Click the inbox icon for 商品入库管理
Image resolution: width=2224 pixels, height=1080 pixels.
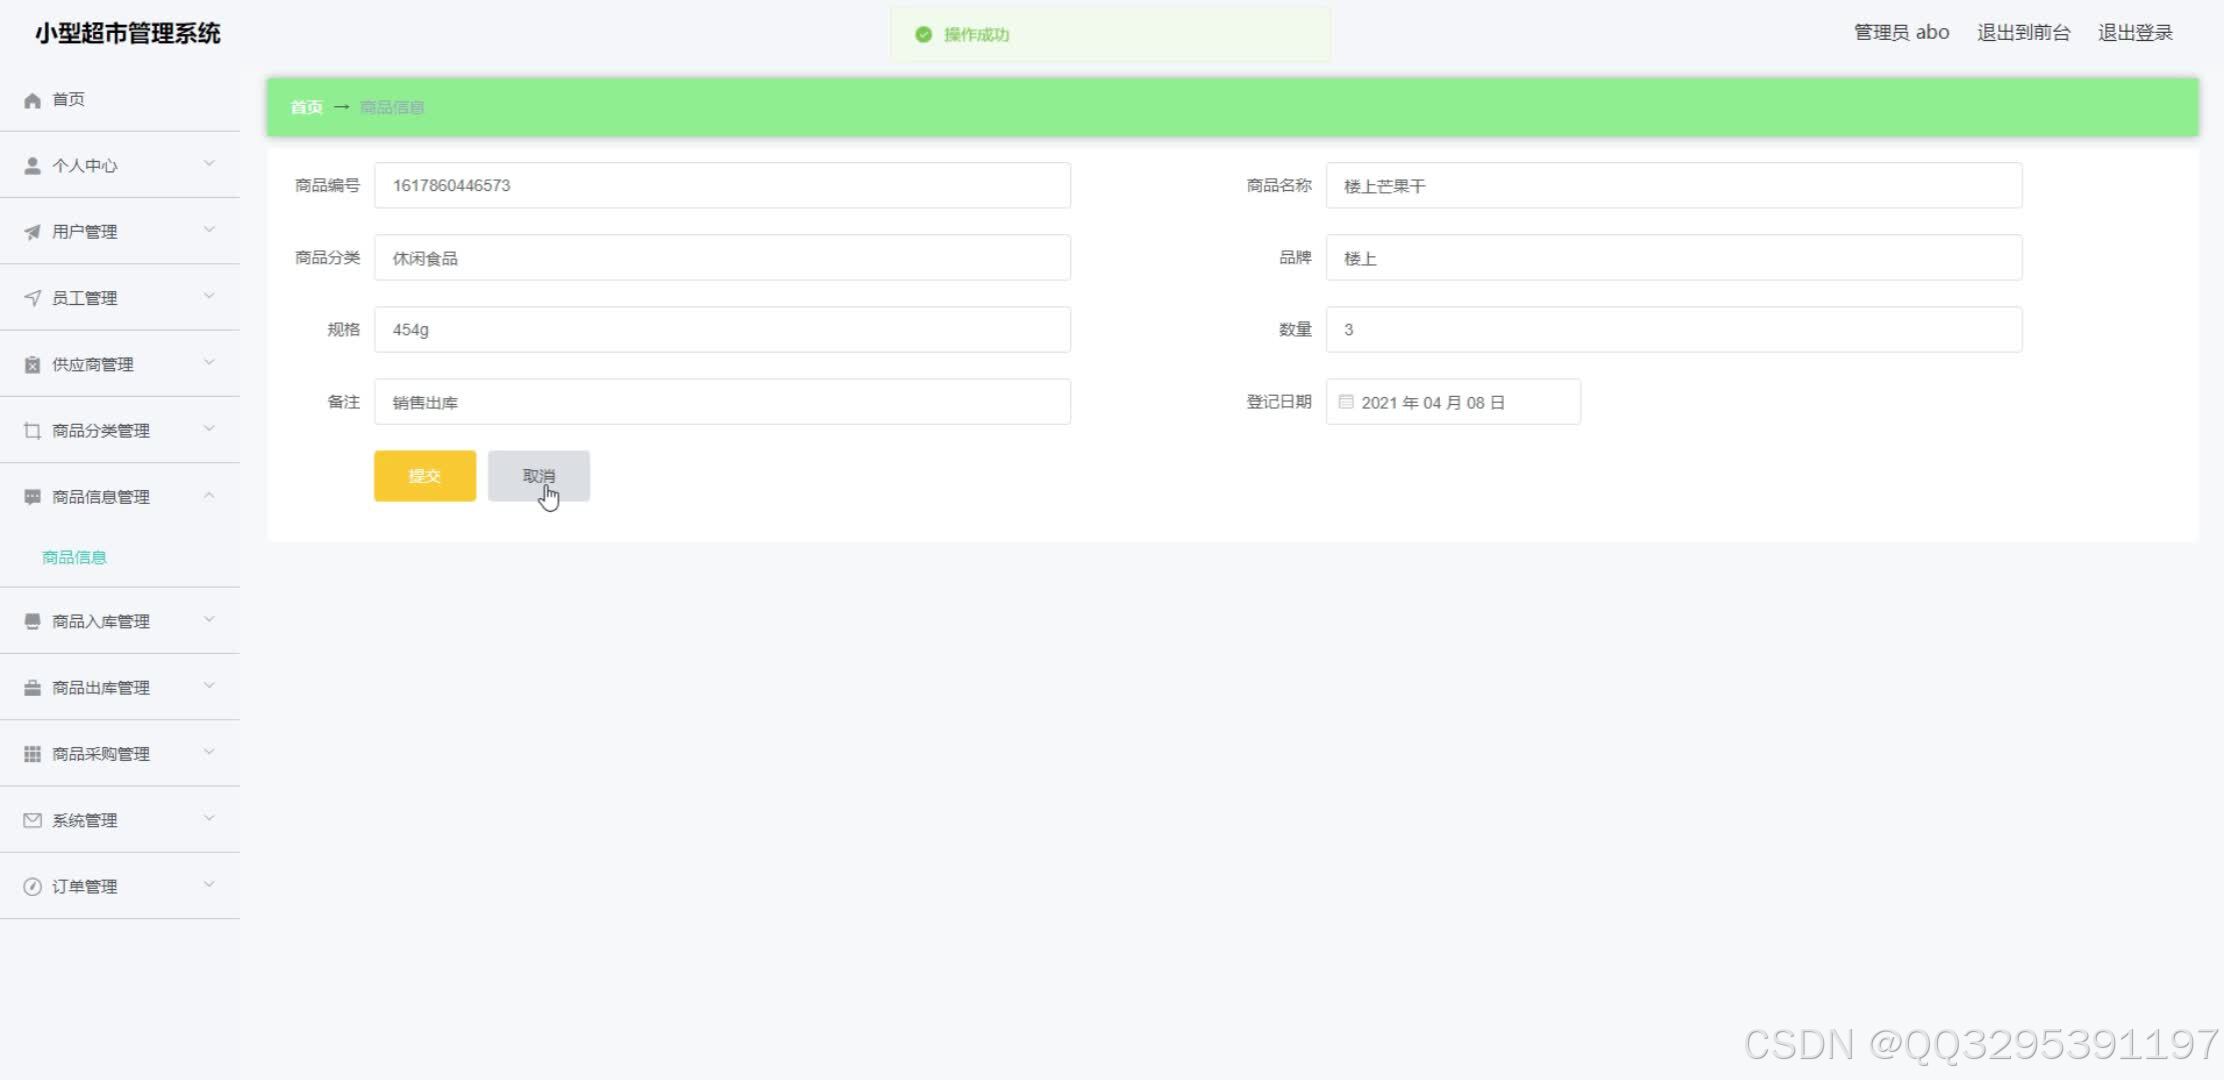[32, 622]
